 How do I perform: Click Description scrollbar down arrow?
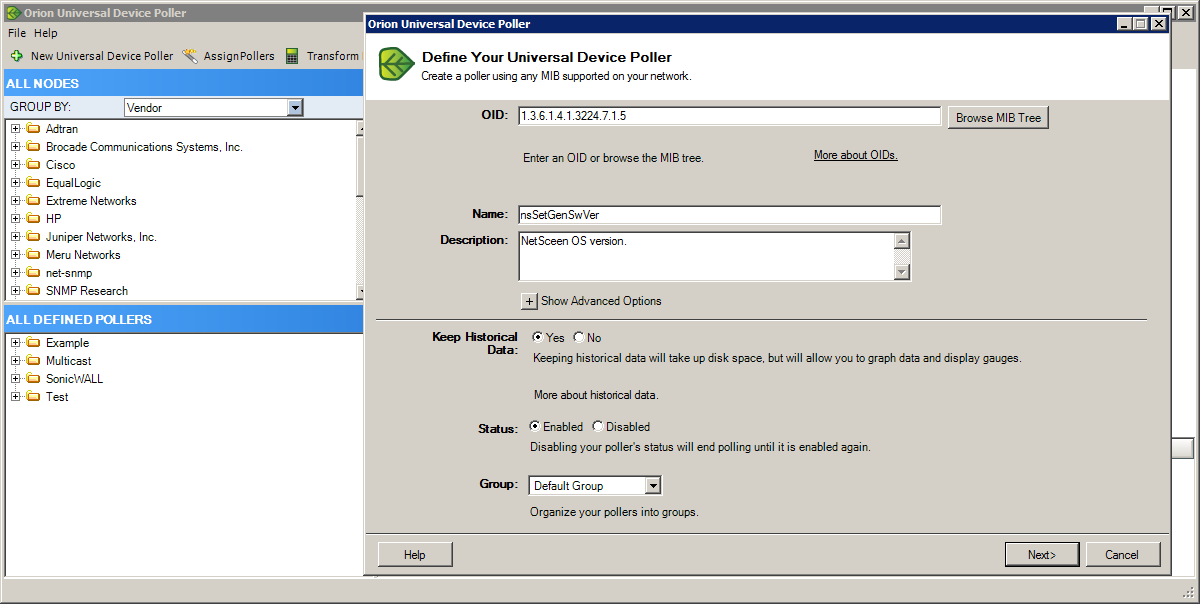902,272
